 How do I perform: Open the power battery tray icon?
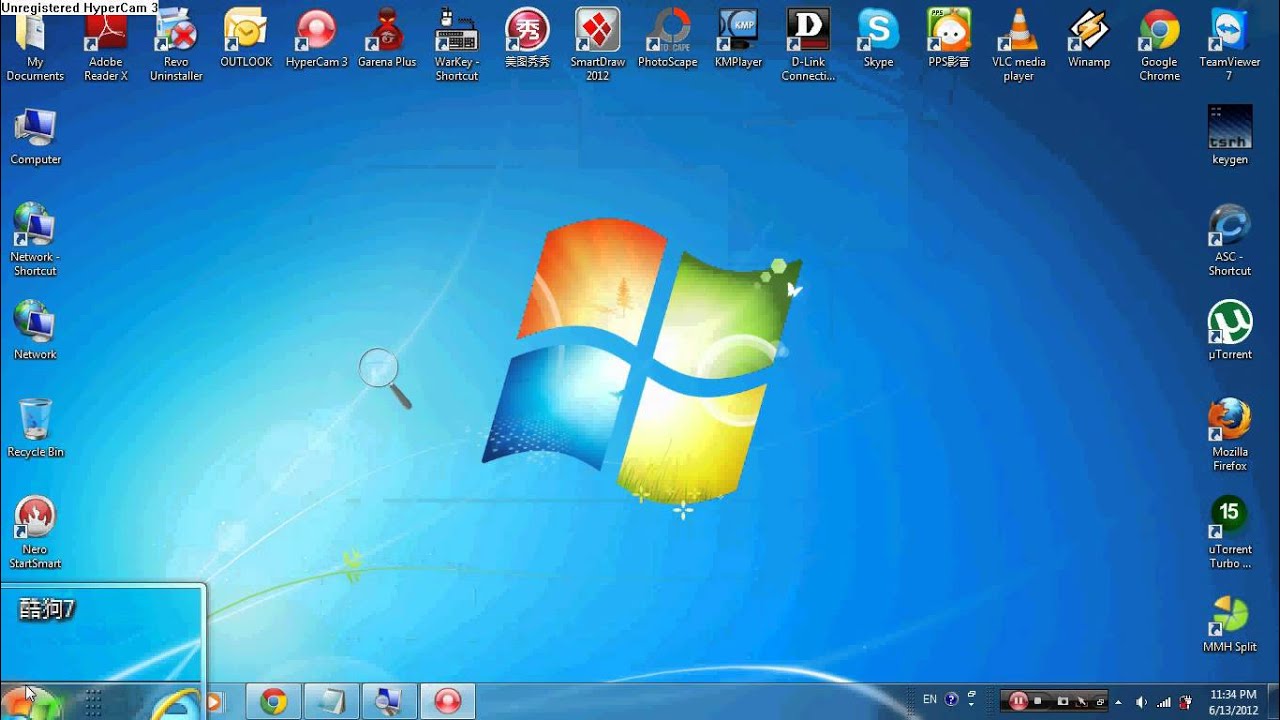coord(1185,702)
